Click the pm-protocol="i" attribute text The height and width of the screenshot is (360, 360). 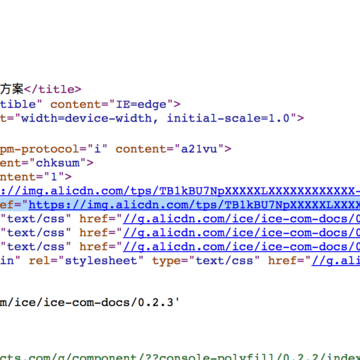(54, 149)
